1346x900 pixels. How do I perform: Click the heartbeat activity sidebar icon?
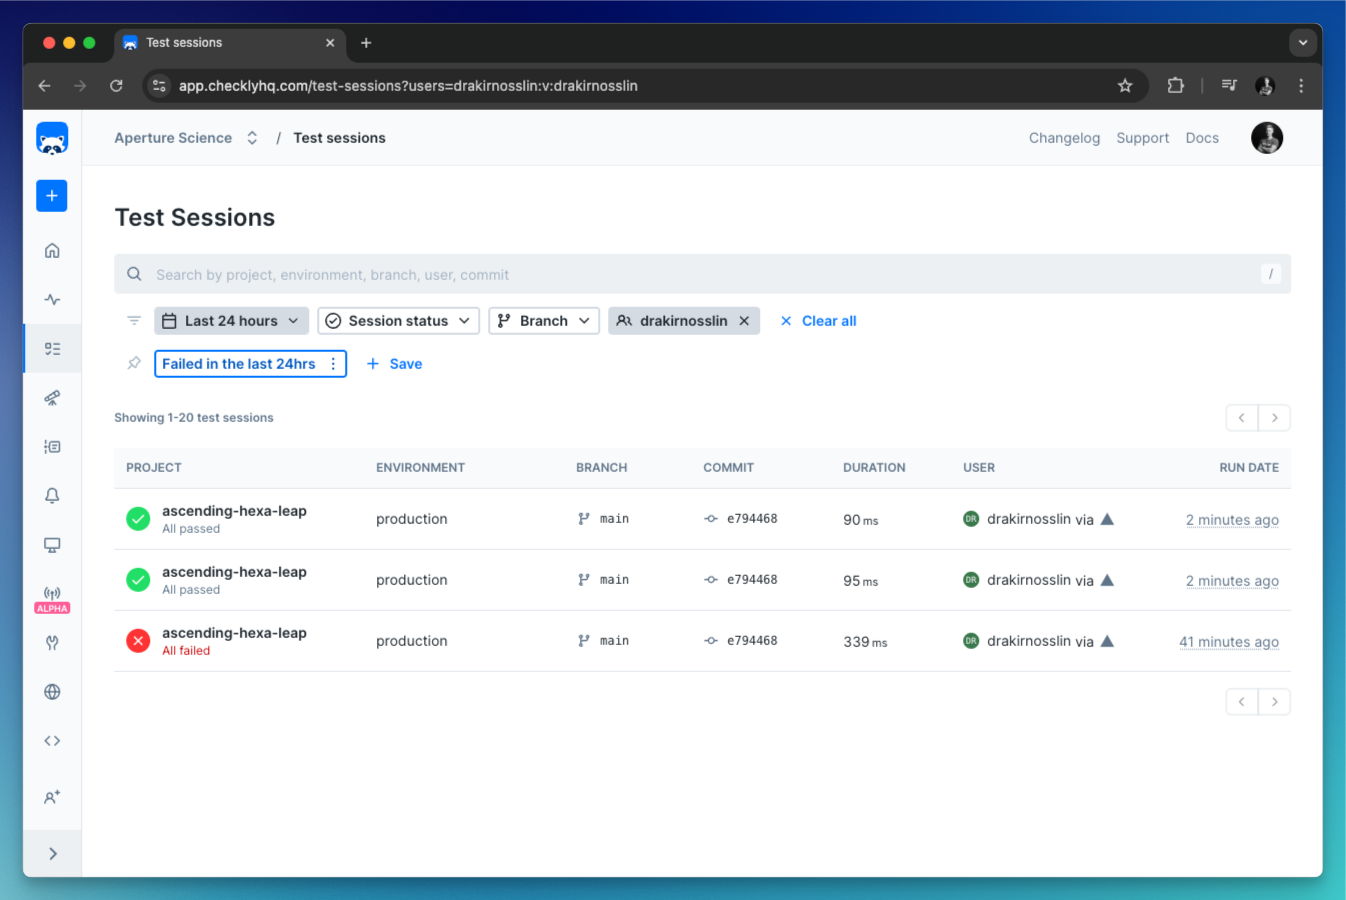click(52, 299)
